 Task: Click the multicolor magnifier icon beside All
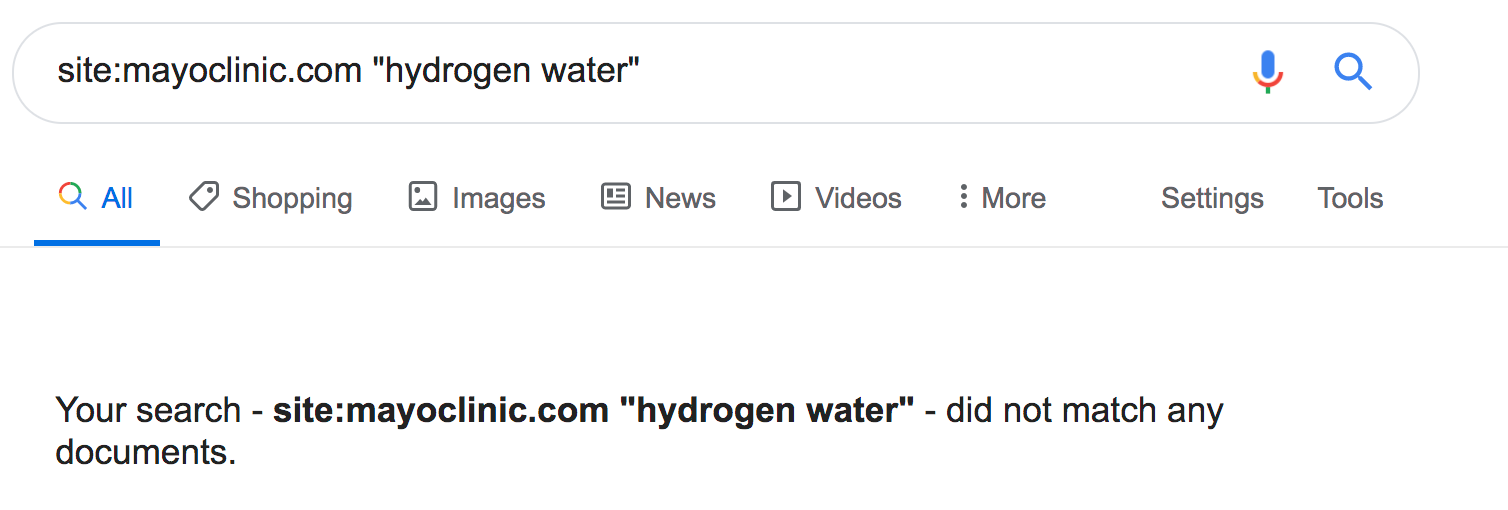pyautogui.click(x=72, y=197)
